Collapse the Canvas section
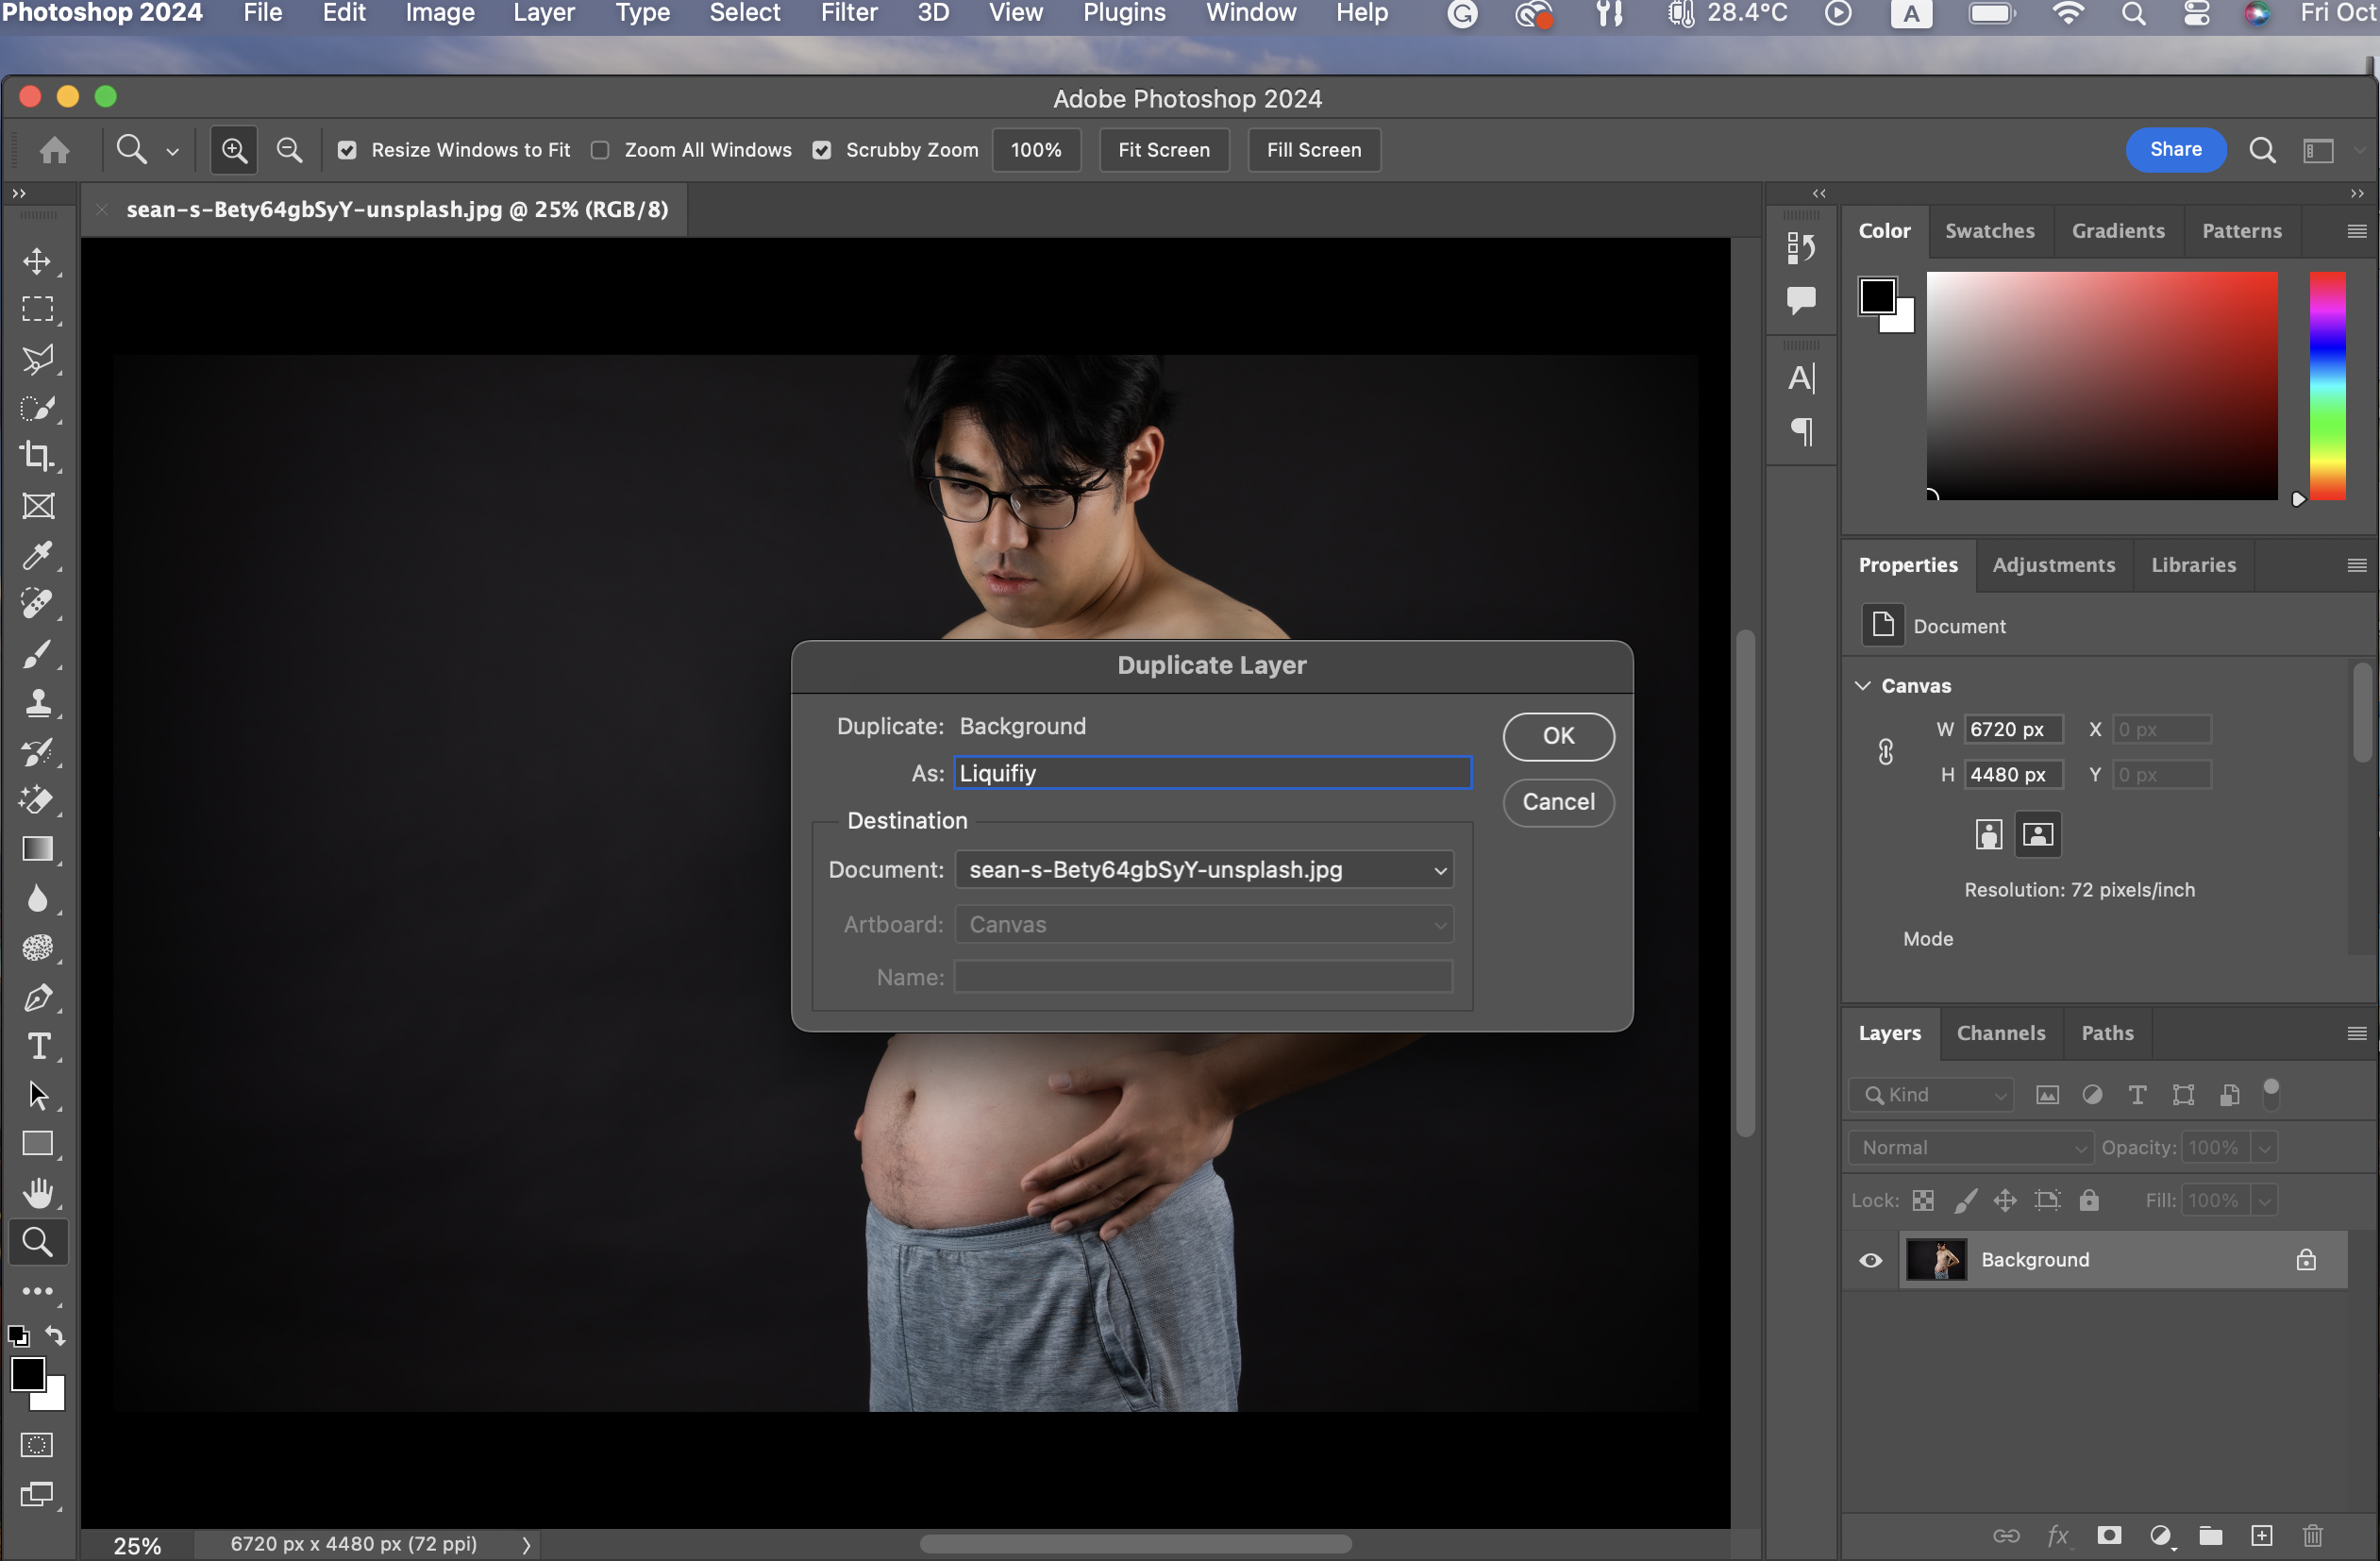The height and width of the screenshot is (1561, 2380). [1862, 686]
